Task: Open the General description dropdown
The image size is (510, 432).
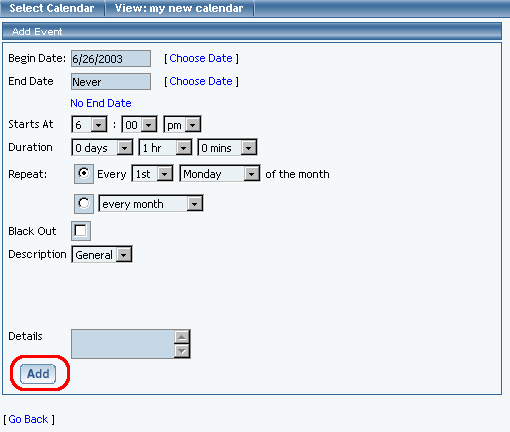Action: coord(102,254)
